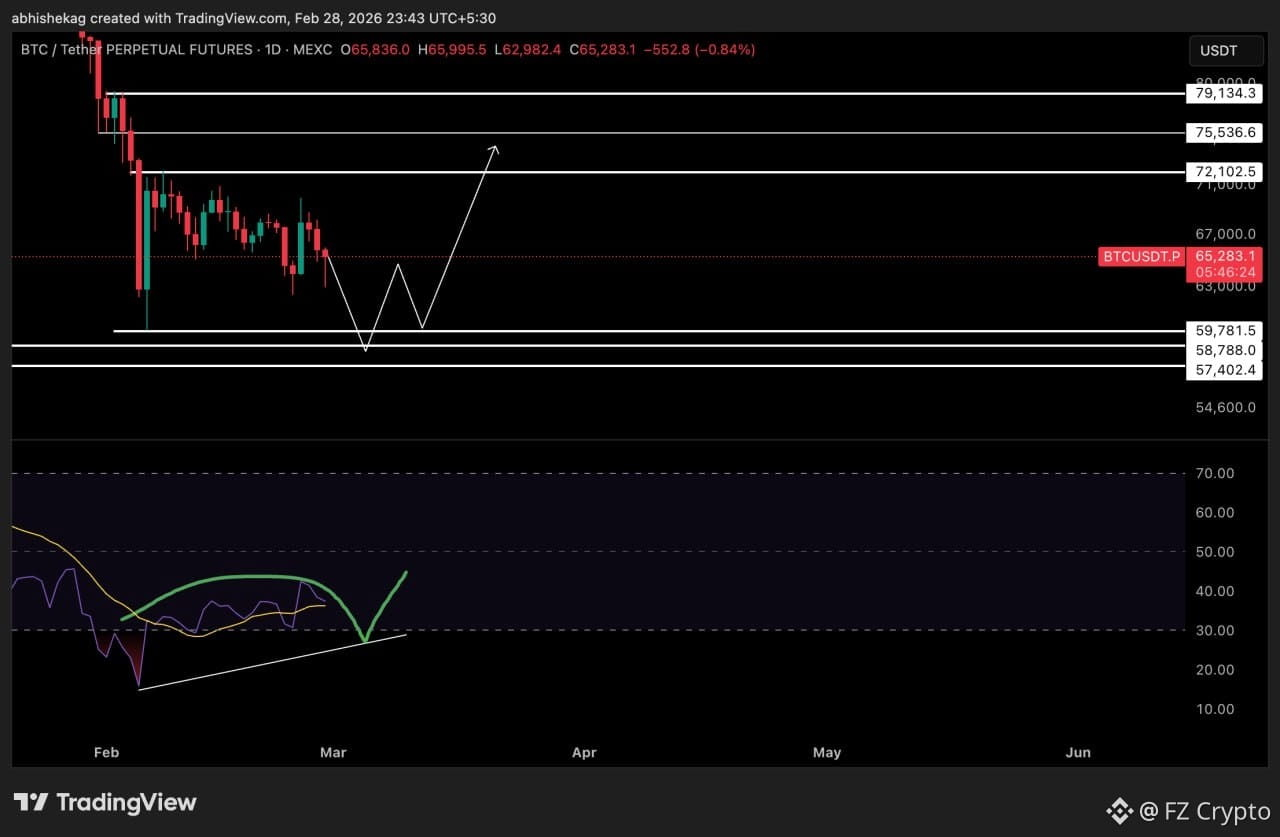This screenshot has width=1280, height=837.
Task: Click the BTC / Tether PERPETUAL FUTURES symbol title
Action: click(x=137, y=49)
